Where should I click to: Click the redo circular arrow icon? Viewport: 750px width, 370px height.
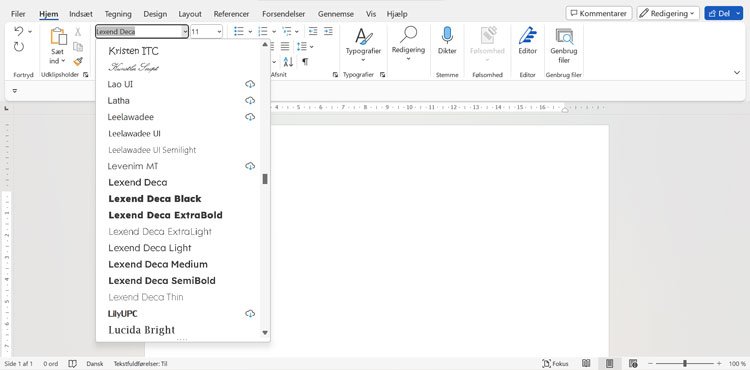[x=19, y=47]
